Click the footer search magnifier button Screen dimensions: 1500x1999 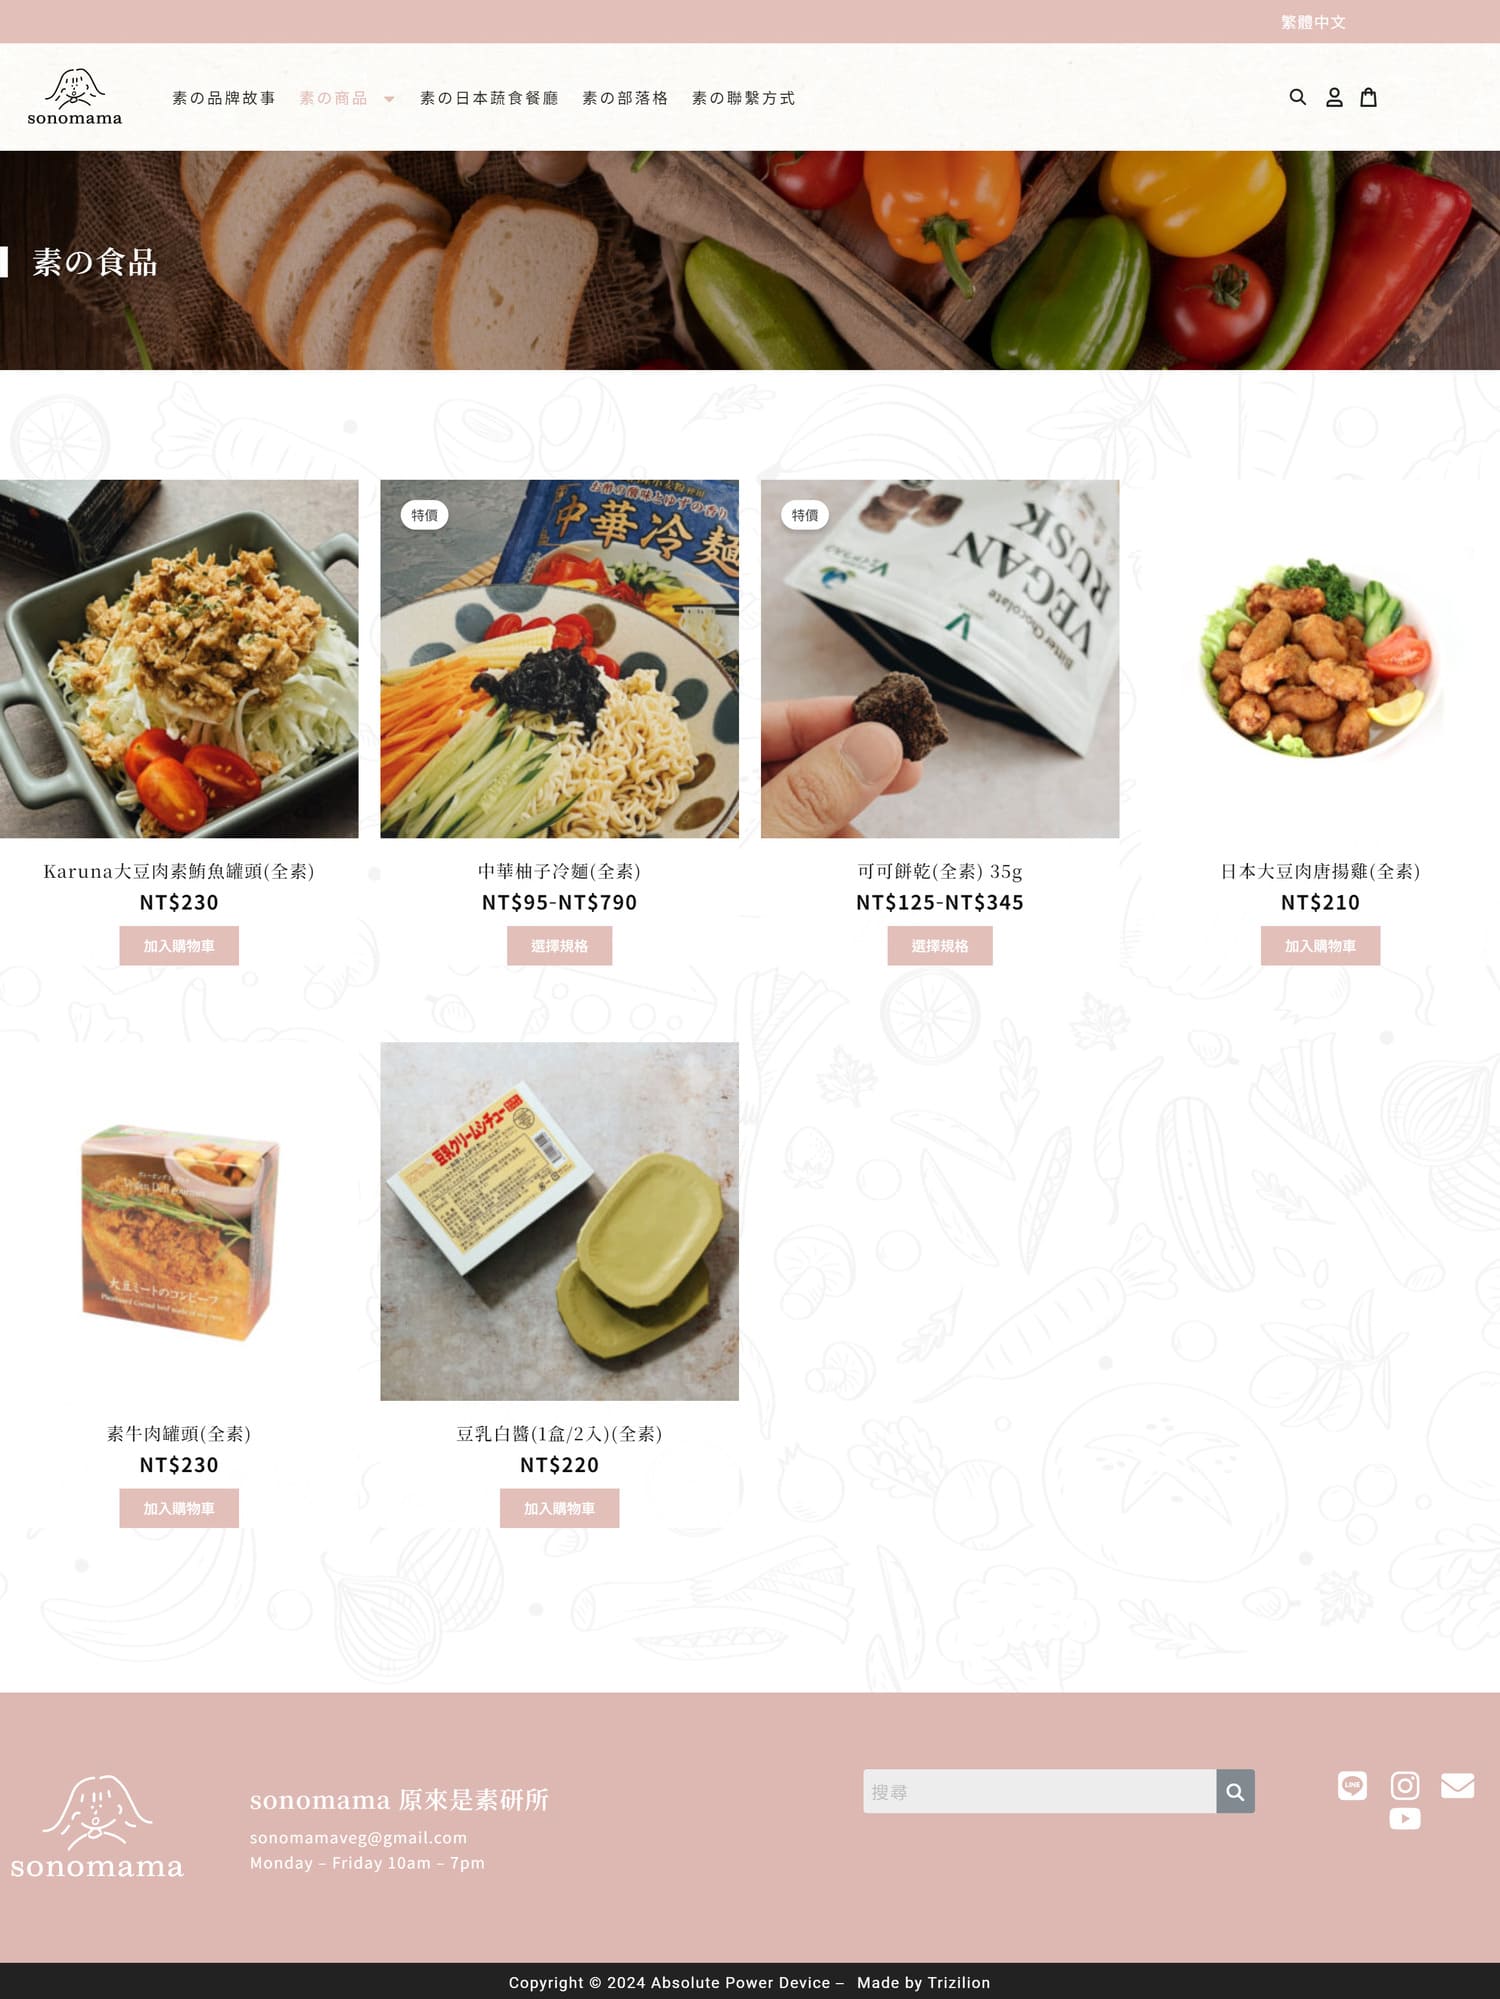1235,1791
